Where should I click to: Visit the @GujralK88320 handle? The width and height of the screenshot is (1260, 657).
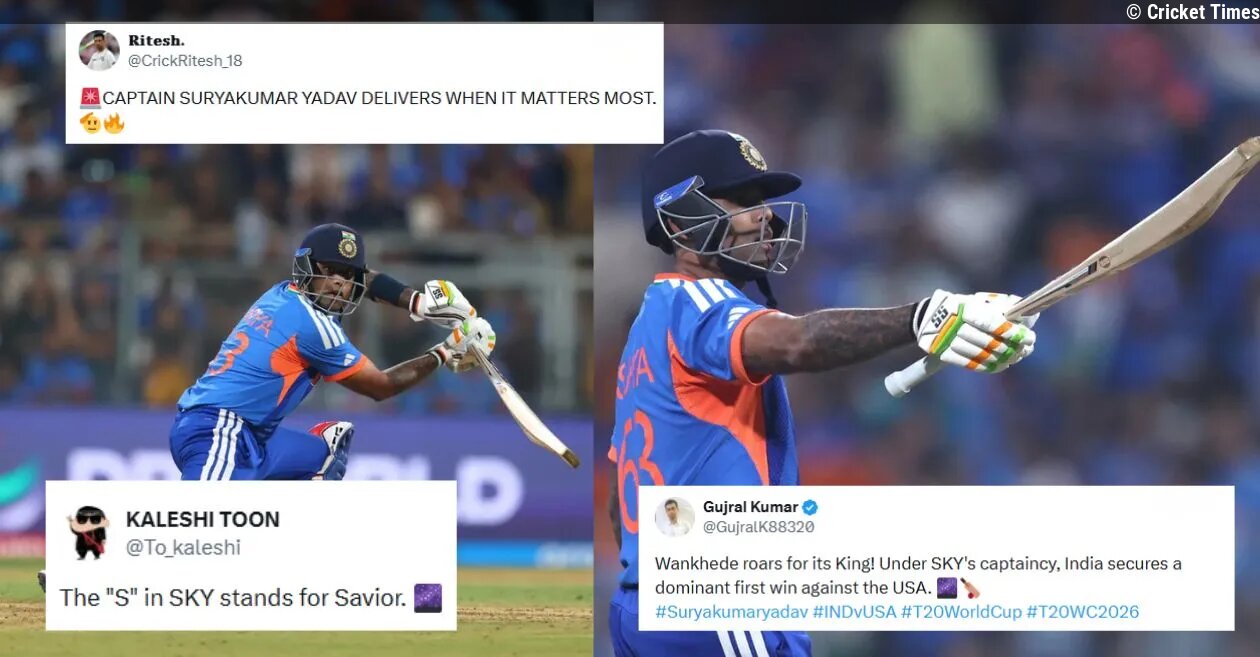(759, 527)
